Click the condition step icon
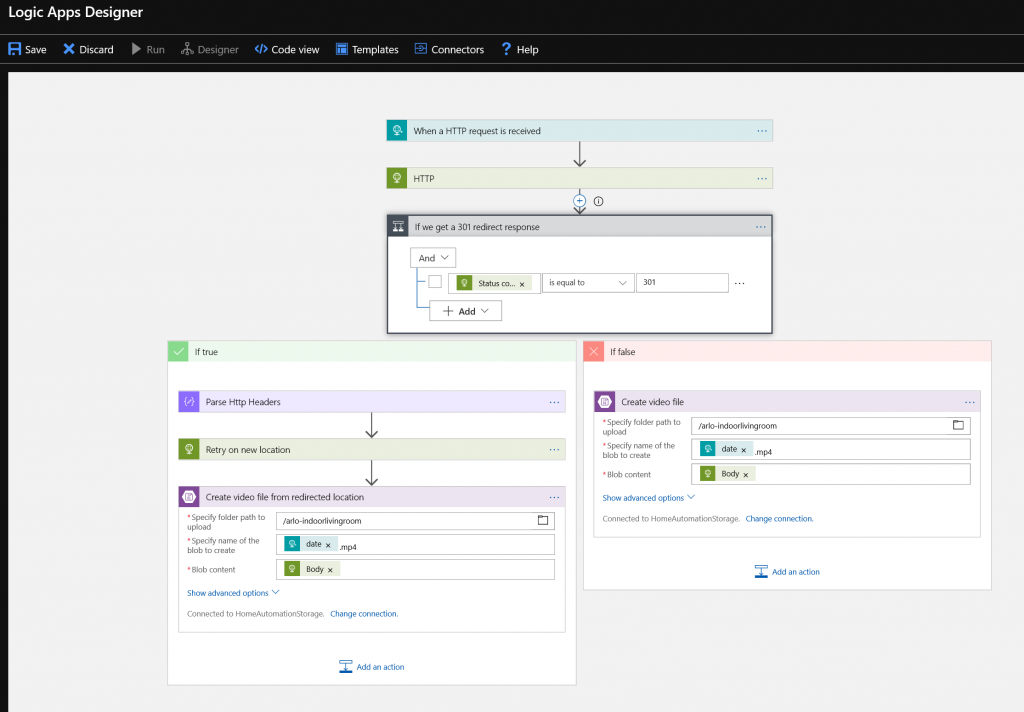This screenshot has width=1024, height=712. coord(398,227)
